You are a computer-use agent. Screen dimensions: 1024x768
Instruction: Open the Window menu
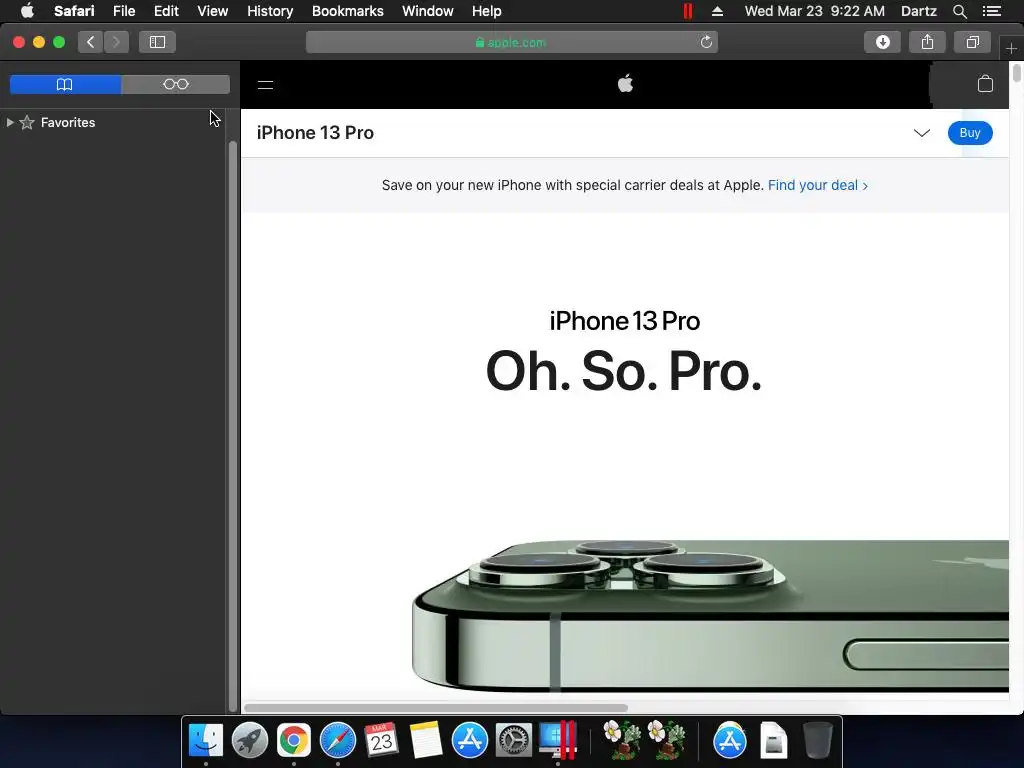point(427,11)
